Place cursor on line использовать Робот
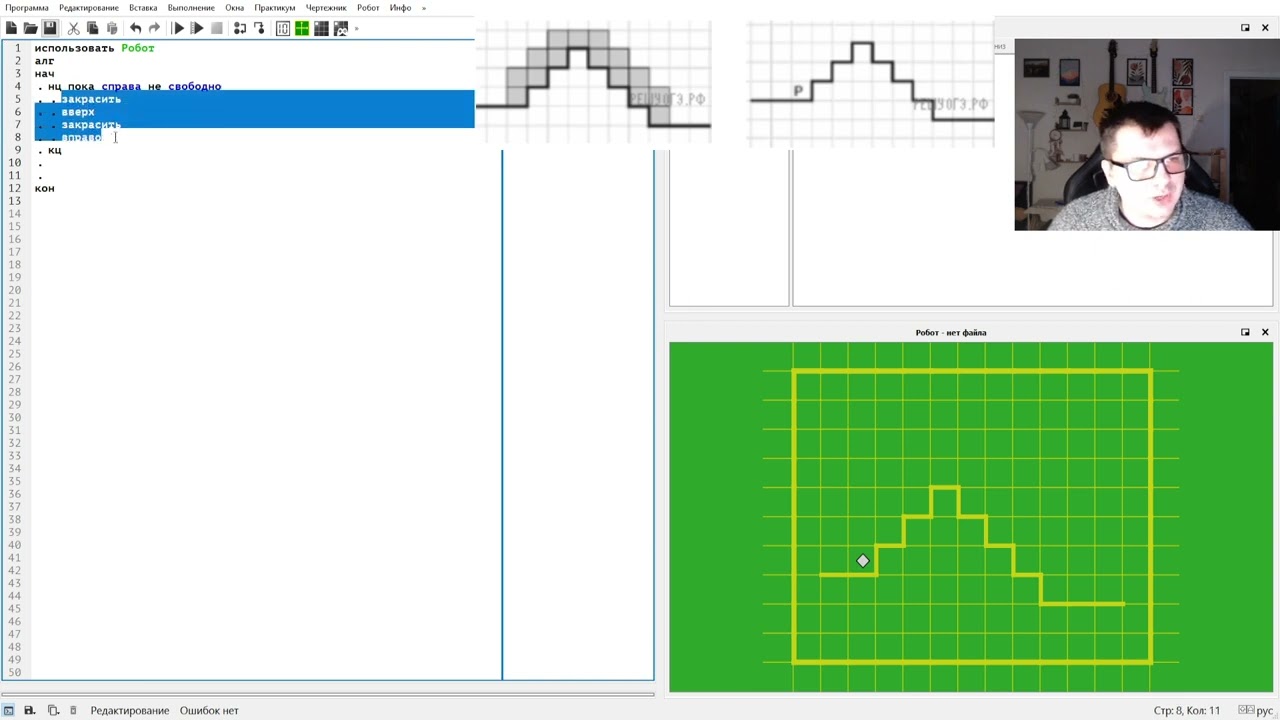This screenshot has height=720, width=1280. 95,48
